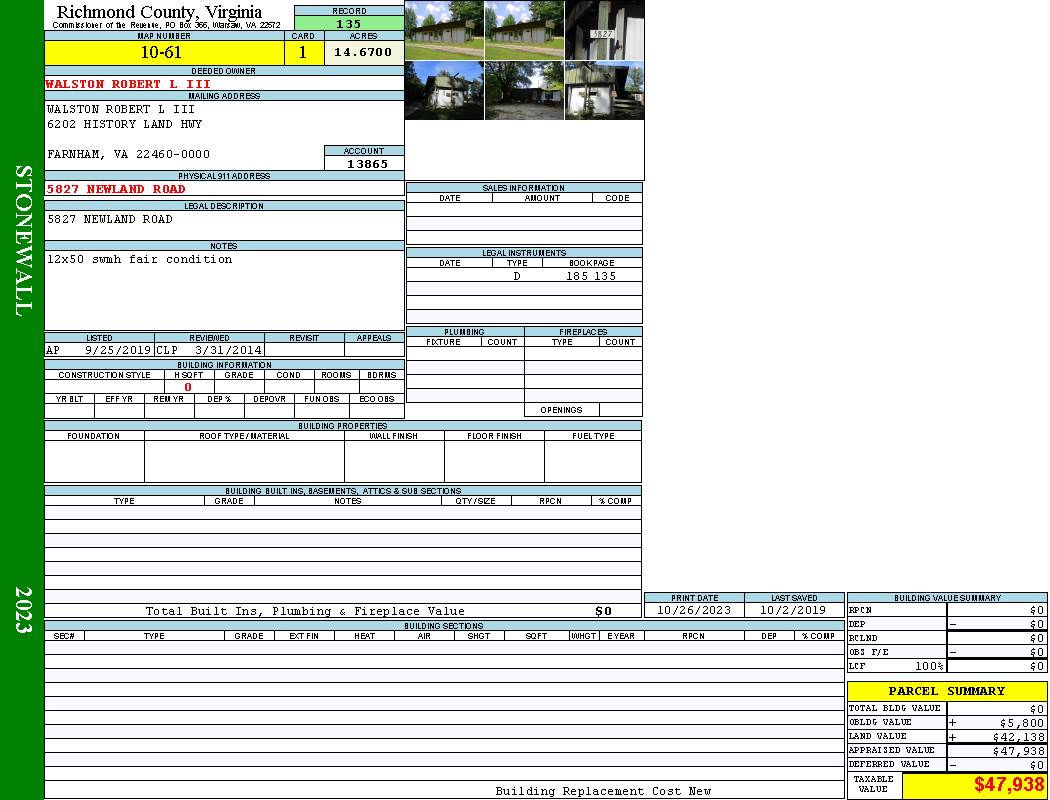Select the H SQFT value 0
The height and width of the screenshot is (800, 1050).
[x=188, y=387]
